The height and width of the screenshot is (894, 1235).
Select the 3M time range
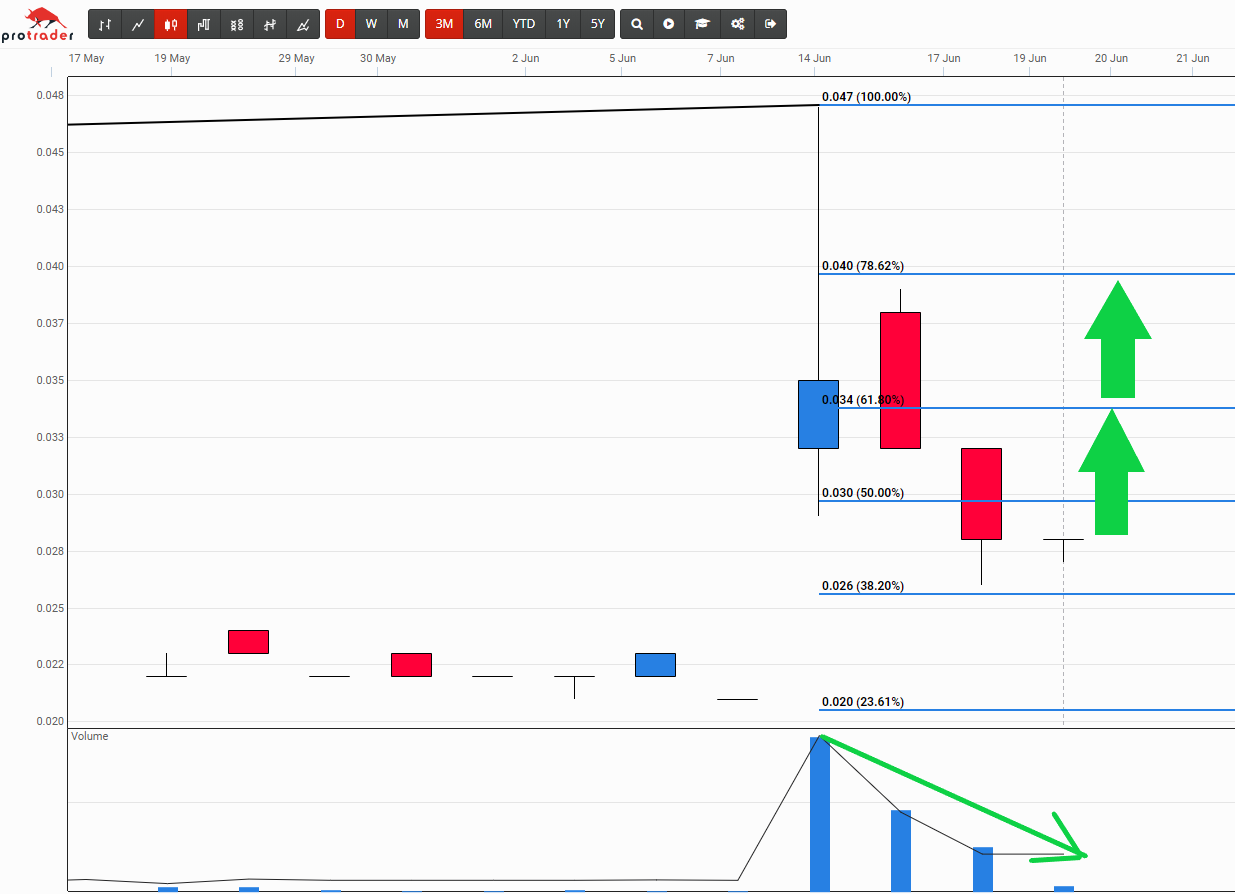(444, 24)
